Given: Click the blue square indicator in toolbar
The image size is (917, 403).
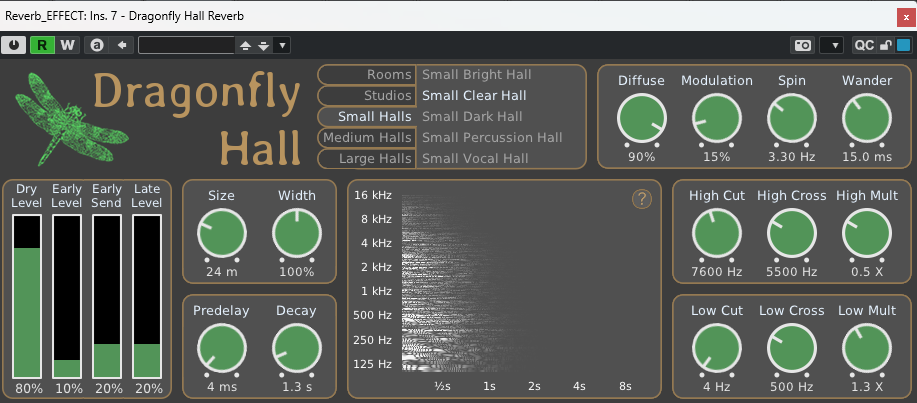Looking at the screenshot, I should coord(903,45).
